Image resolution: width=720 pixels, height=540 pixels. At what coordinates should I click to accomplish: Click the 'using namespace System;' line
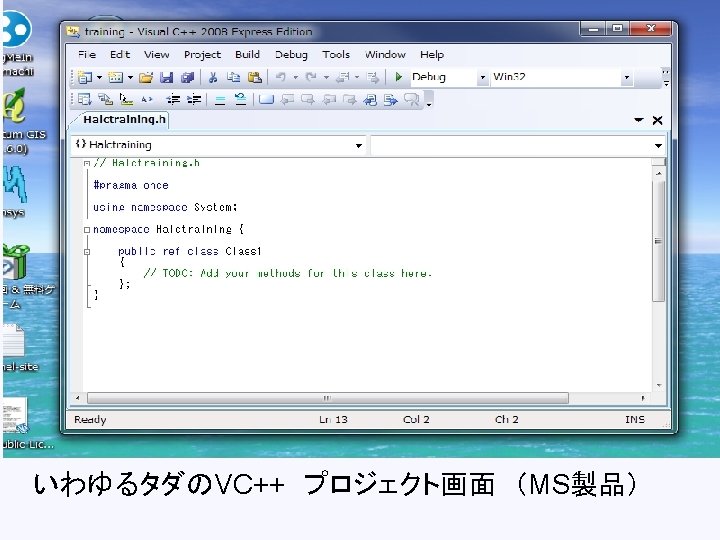tap(165, 207)
